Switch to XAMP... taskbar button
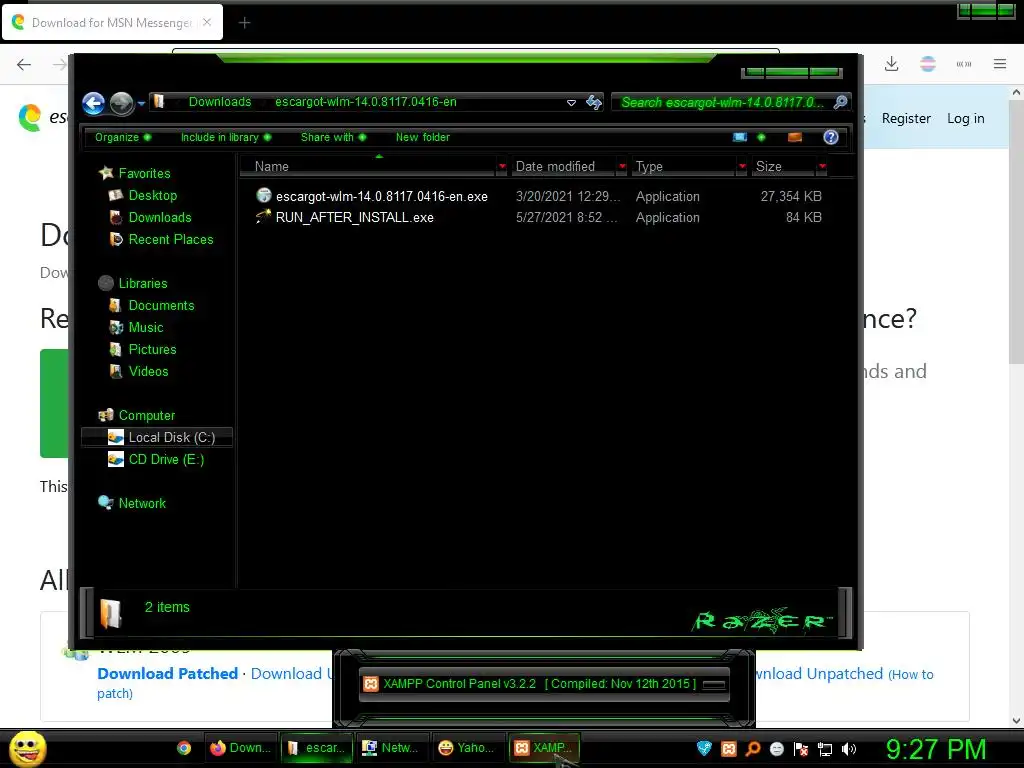The image size is (1024, 768). [x=543, y=748]
